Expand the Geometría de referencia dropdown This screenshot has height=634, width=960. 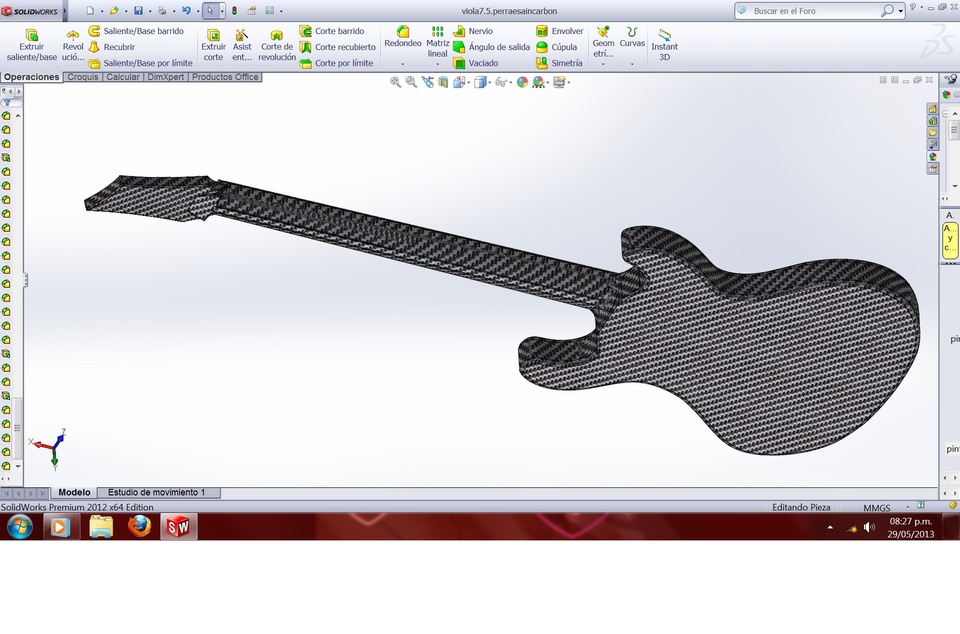(603, 64)
